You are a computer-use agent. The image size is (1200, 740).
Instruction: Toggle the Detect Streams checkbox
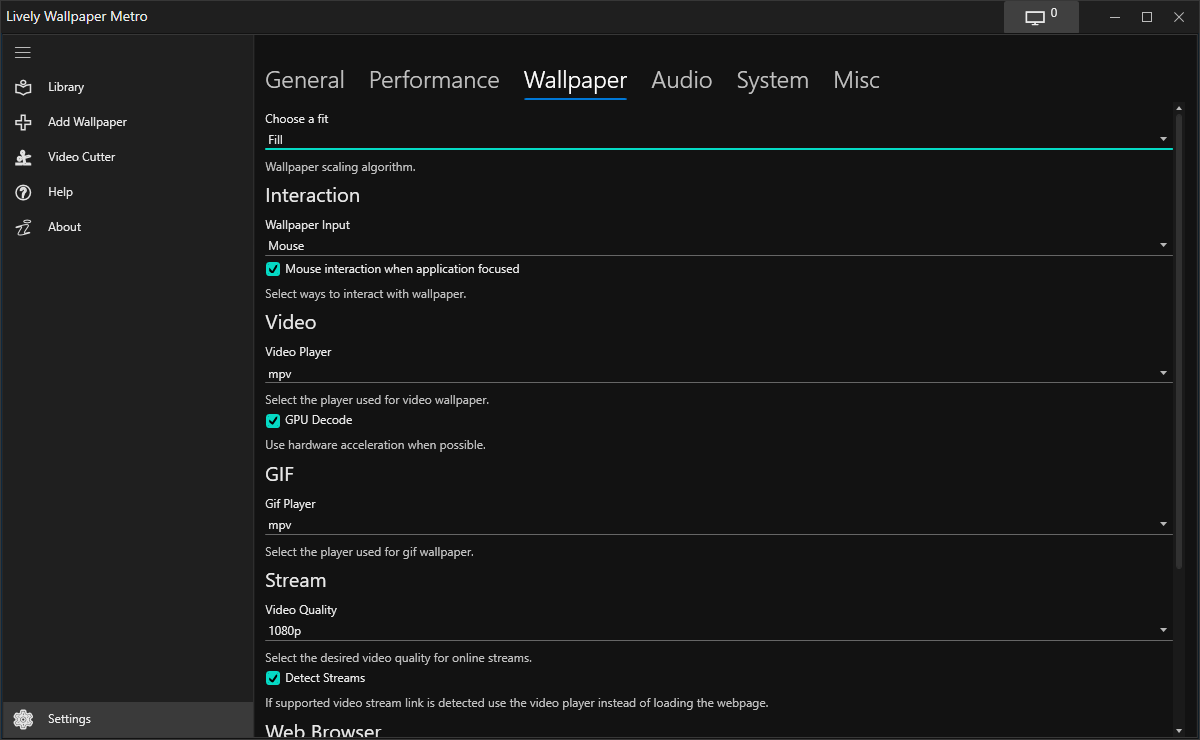(x=273, y=678)
